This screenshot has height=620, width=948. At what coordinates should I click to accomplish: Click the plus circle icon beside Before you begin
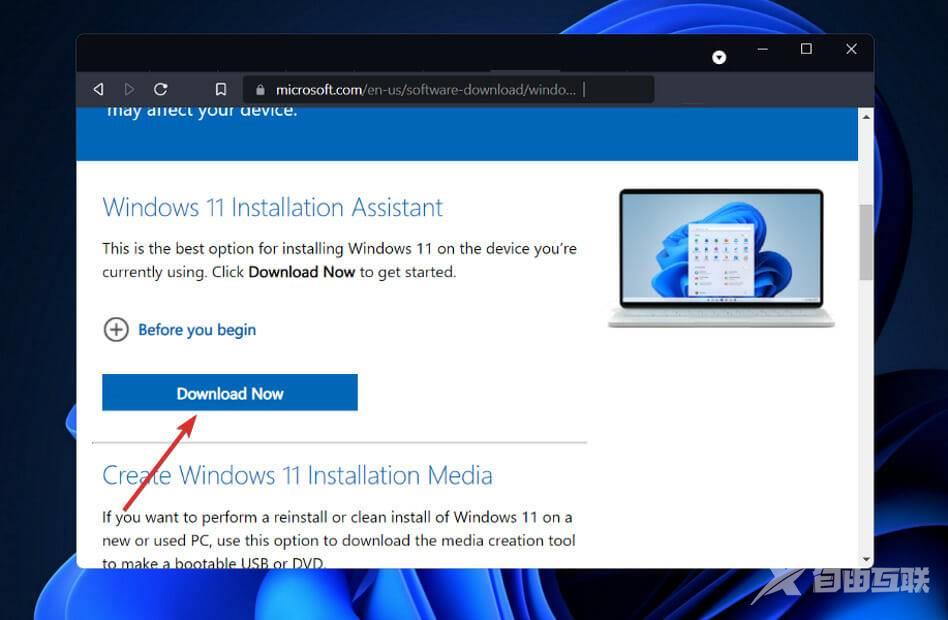coord(117,330)
